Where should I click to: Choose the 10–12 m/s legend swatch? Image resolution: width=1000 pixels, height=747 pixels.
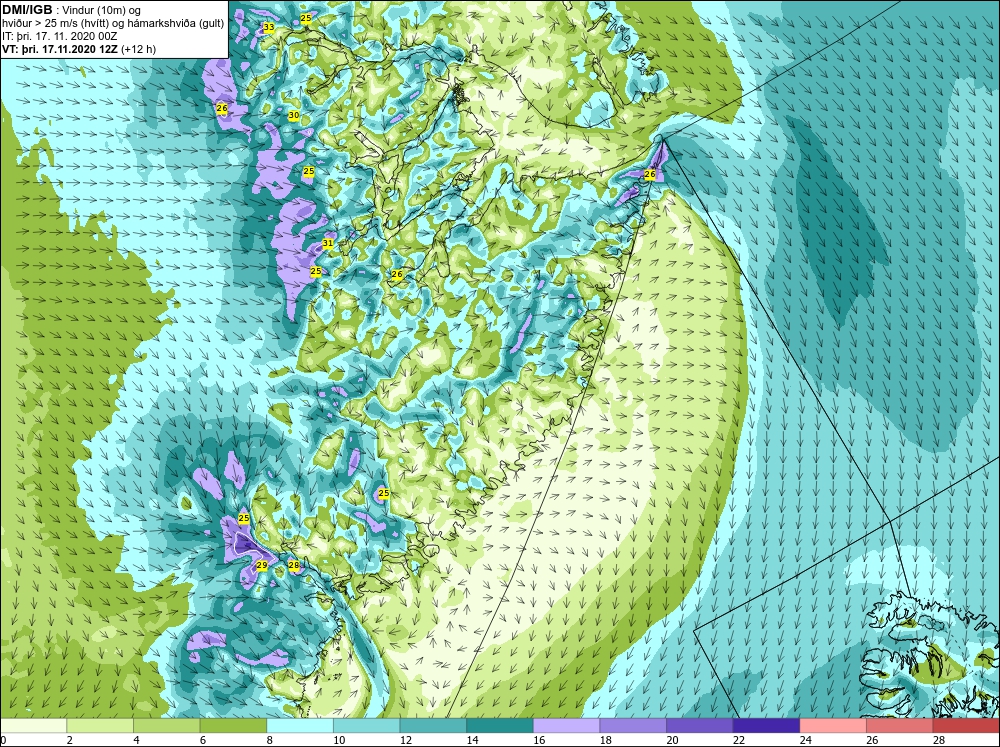tap(366, 726)
